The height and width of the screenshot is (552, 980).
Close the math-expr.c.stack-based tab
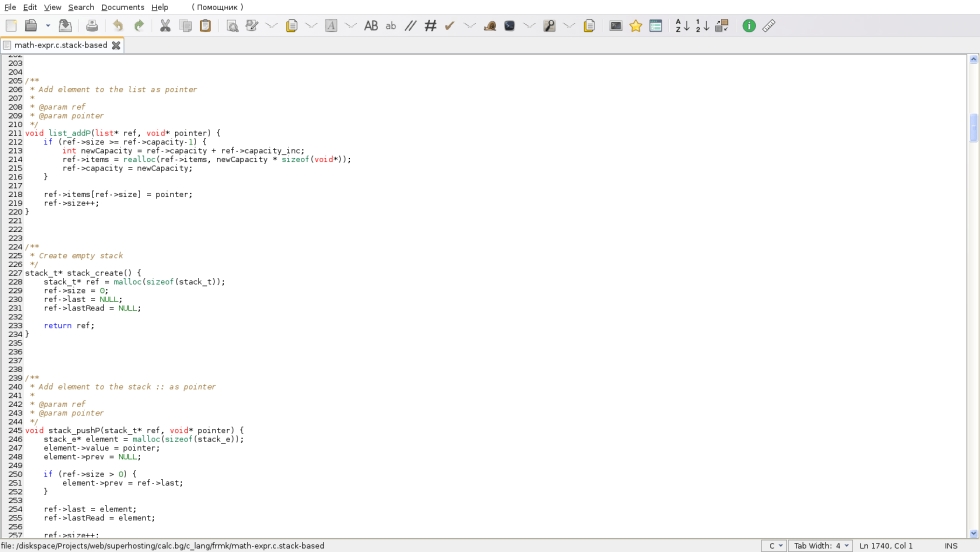tap(116, 45)
